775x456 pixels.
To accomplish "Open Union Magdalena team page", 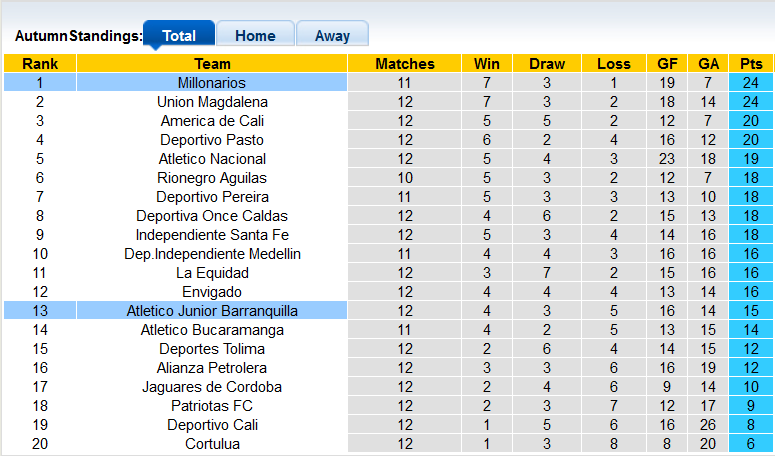I will tap(212, 102).
